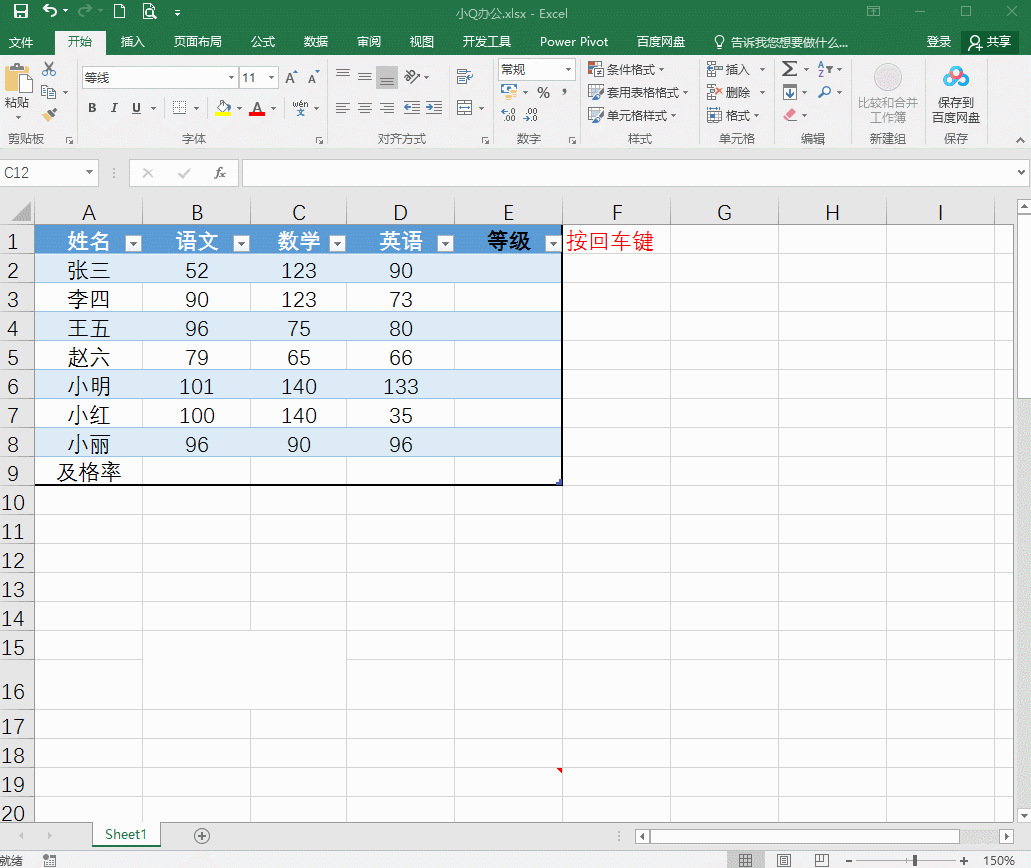The width and height of the screenshot is (1031, 868).
Task: Click the insert function fx icon
Action: click(x=220, y=173)
